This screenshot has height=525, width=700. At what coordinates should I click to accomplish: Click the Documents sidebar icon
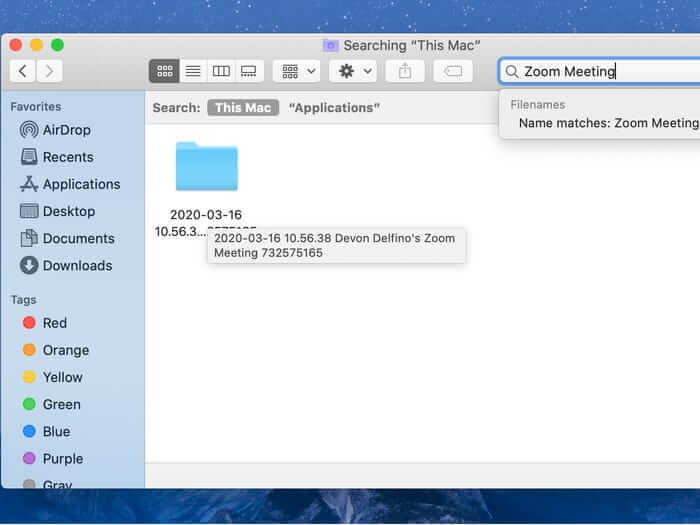coord(29,238)
